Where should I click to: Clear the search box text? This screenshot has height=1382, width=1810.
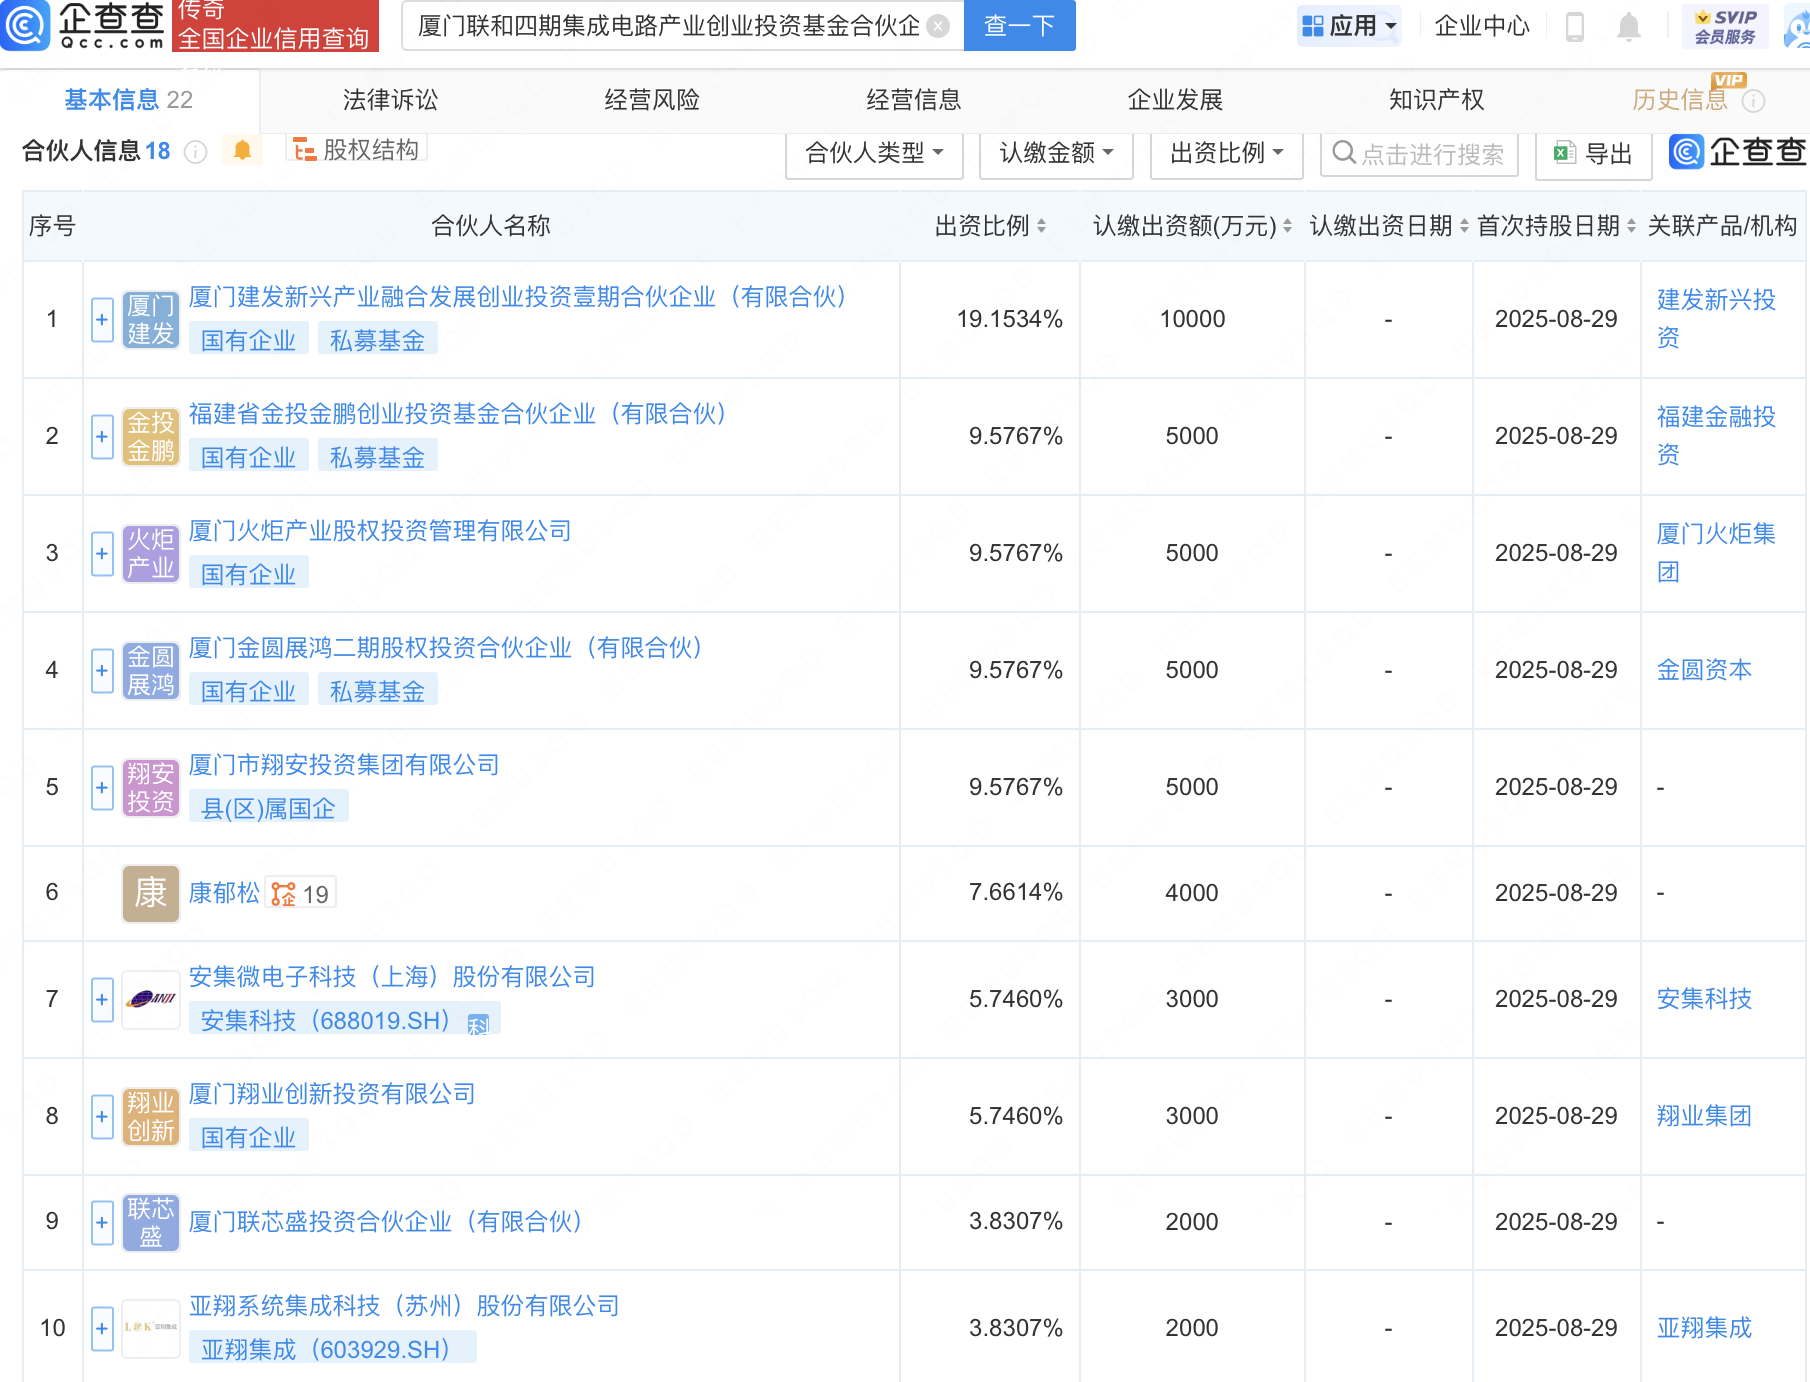point(938,26)
